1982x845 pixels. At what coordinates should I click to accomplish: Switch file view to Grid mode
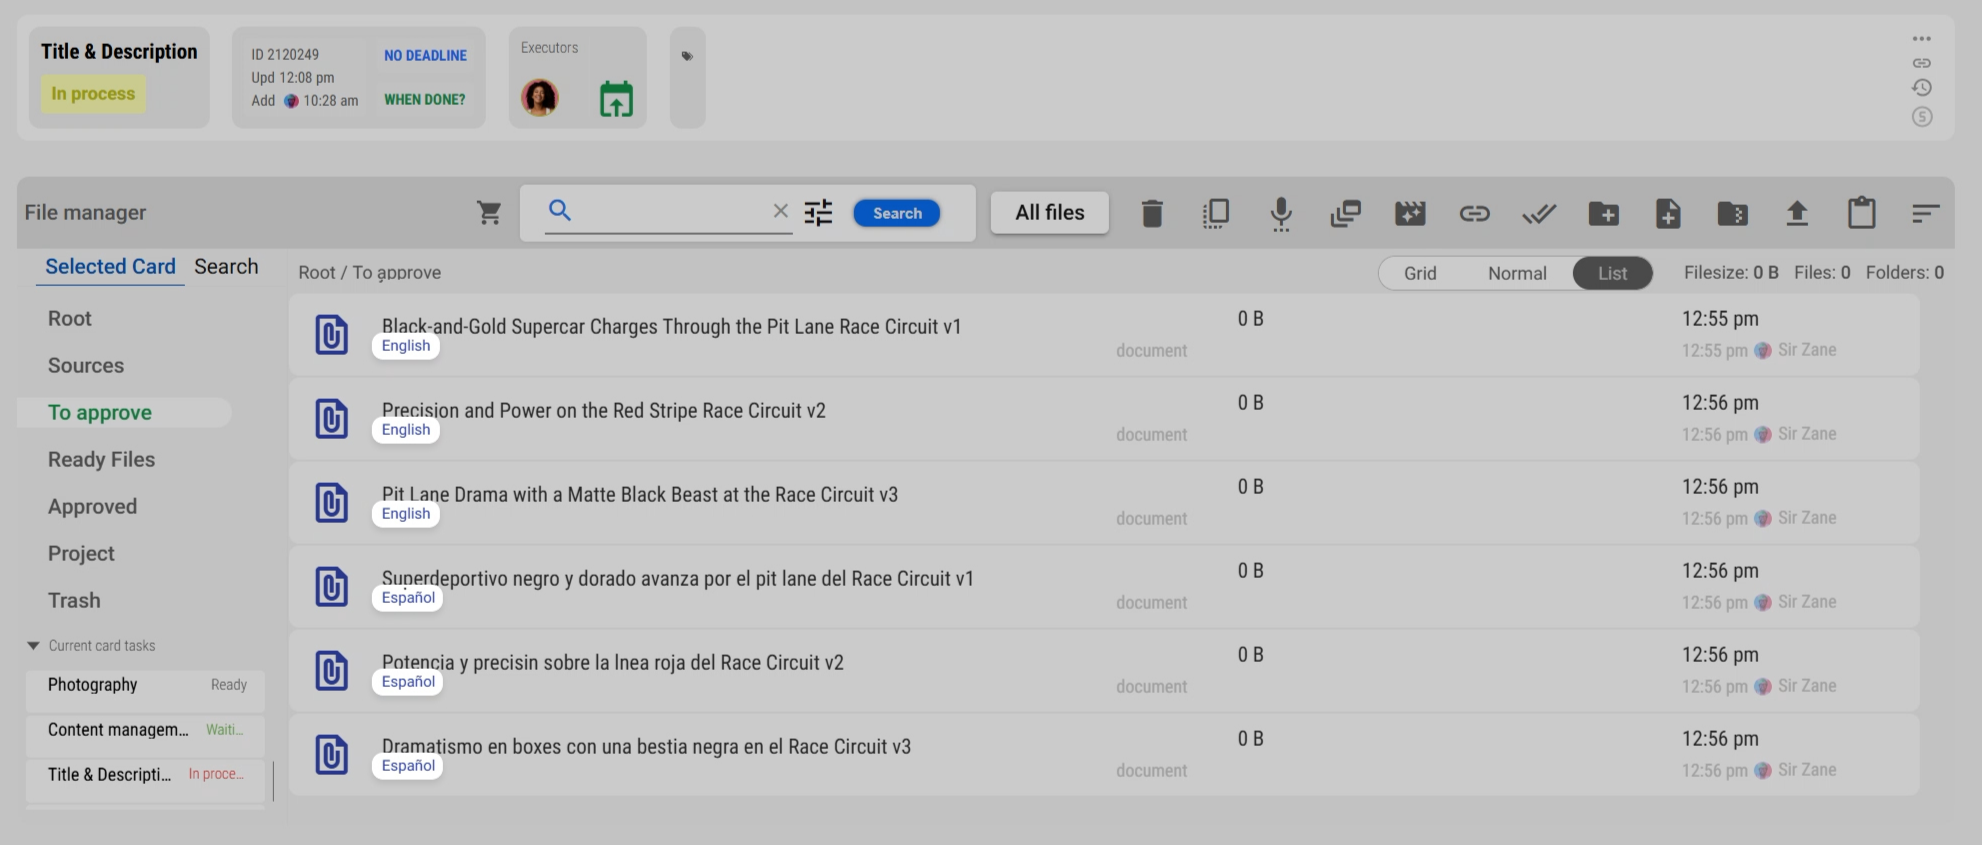(x=1420, y=273)
